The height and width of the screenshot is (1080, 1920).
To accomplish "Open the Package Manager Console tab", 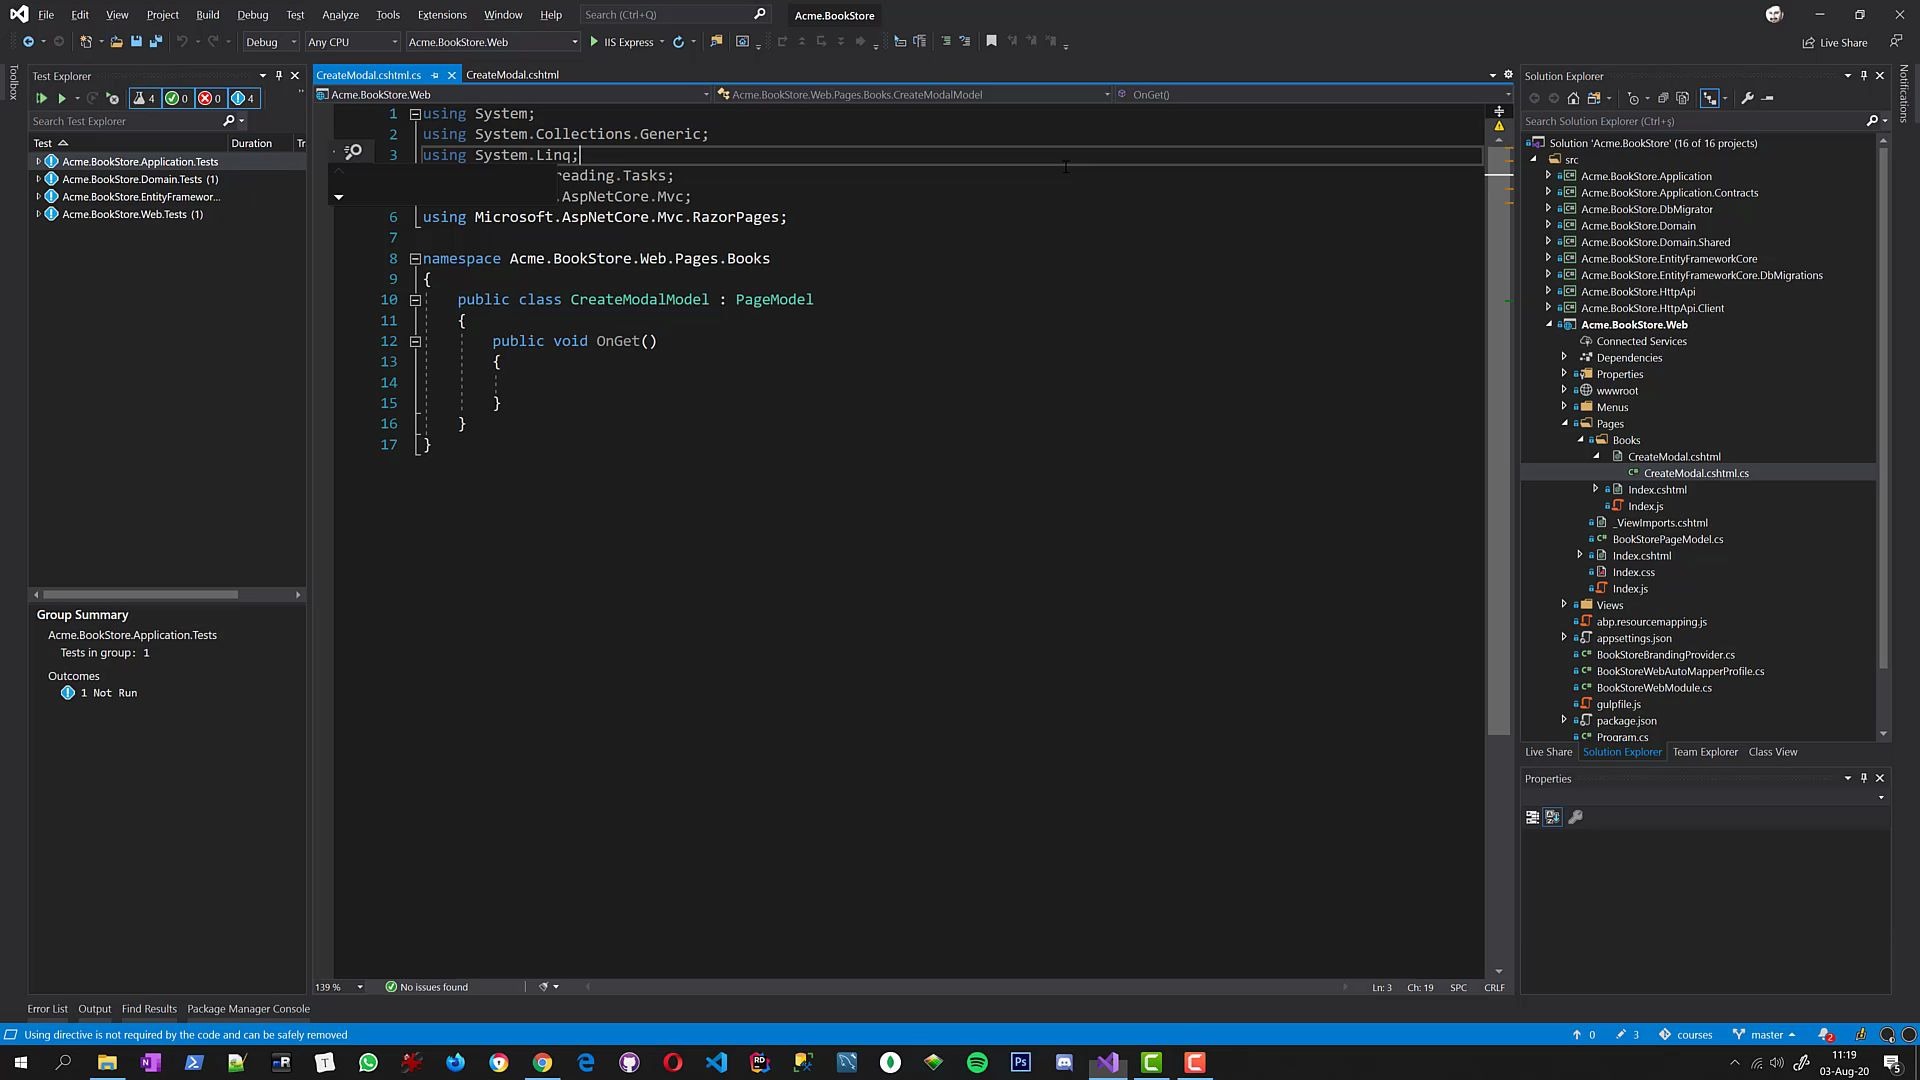I will (248, 1009).
